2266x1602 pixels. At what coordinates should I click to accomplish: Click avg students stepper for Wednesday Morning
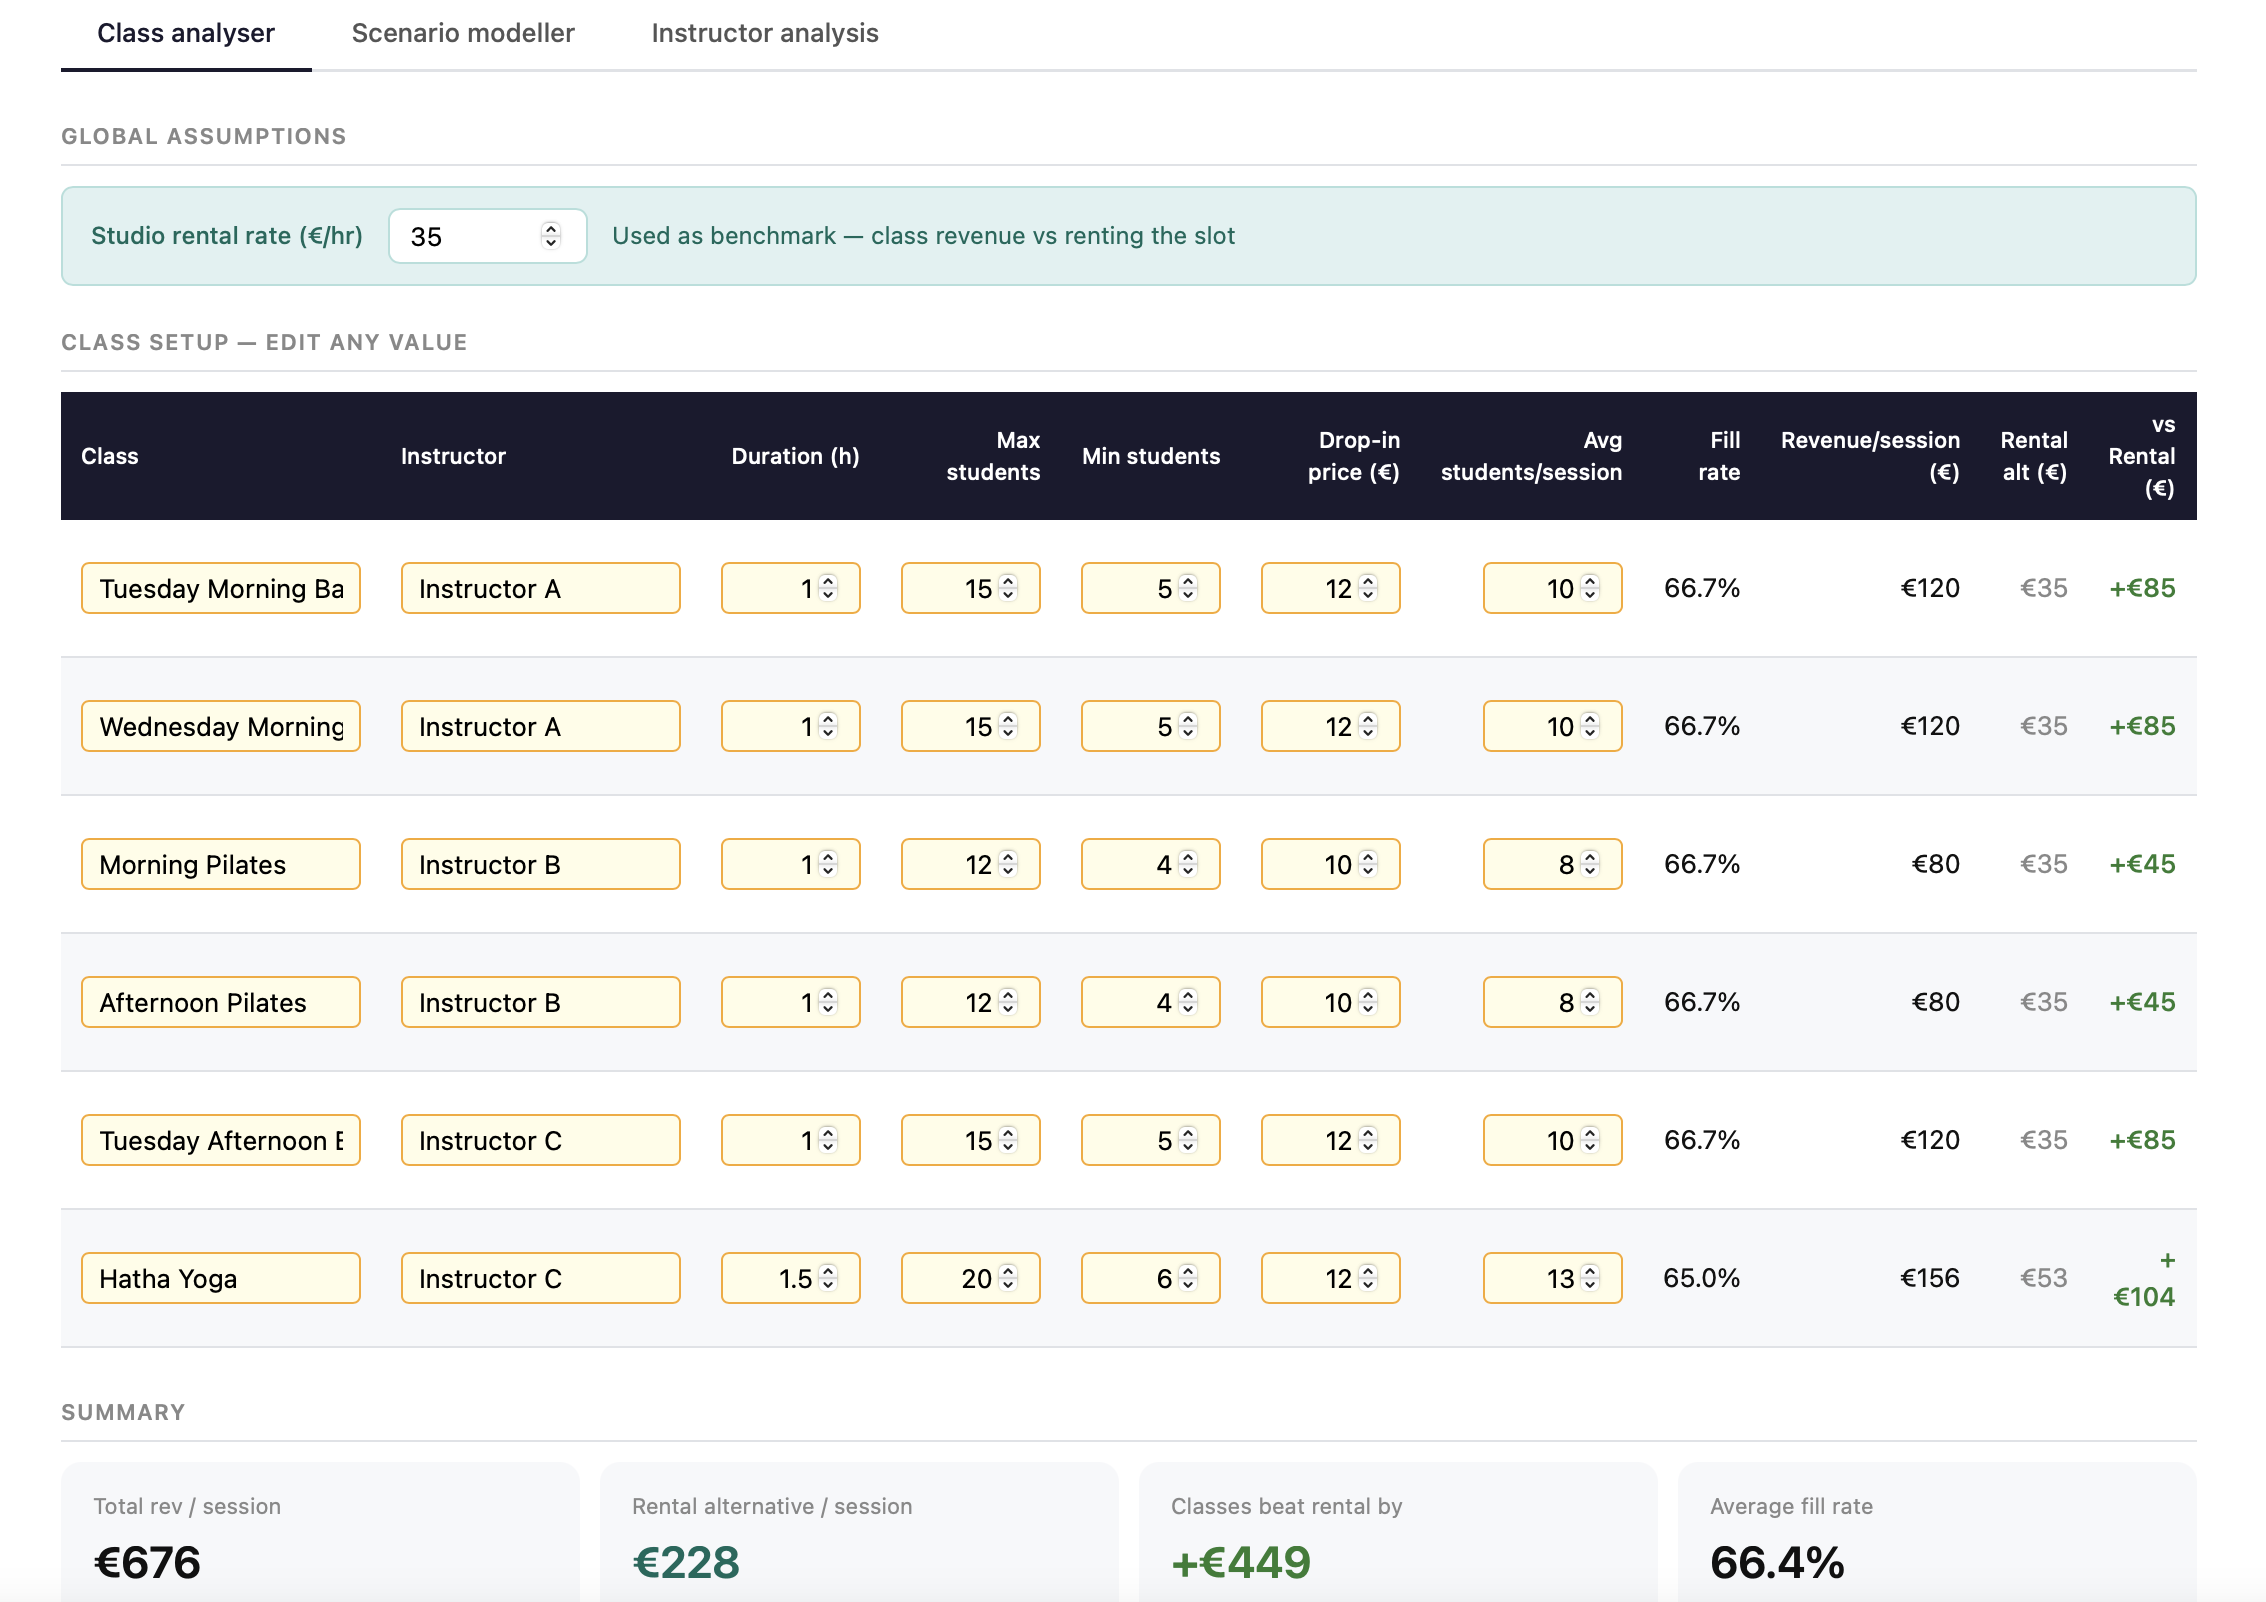point(1590,726)
